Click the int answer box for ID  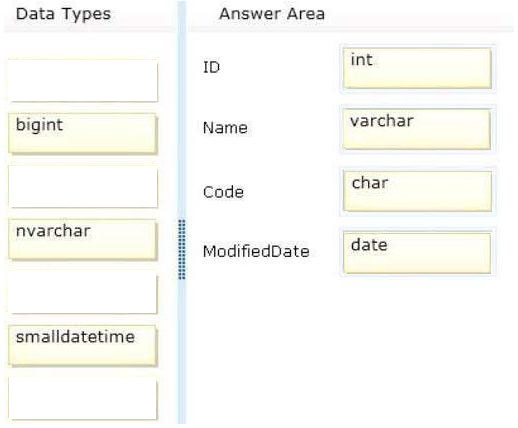click(417, 68)
